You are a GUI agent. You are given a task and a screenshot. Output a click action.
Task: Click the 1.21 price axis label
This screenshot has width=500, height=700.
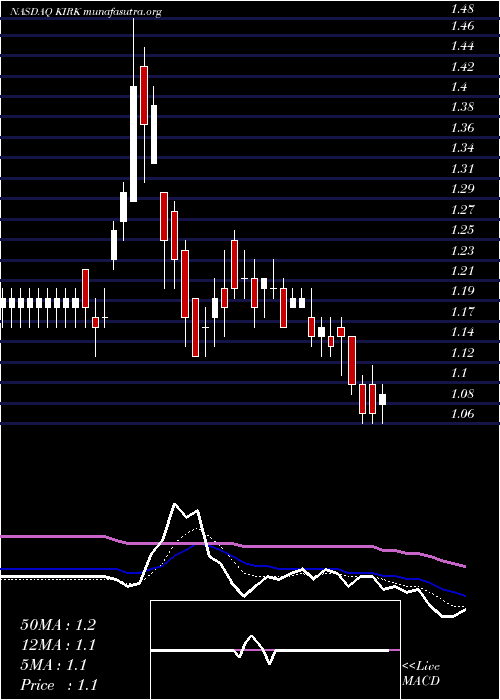click(462, 271)
